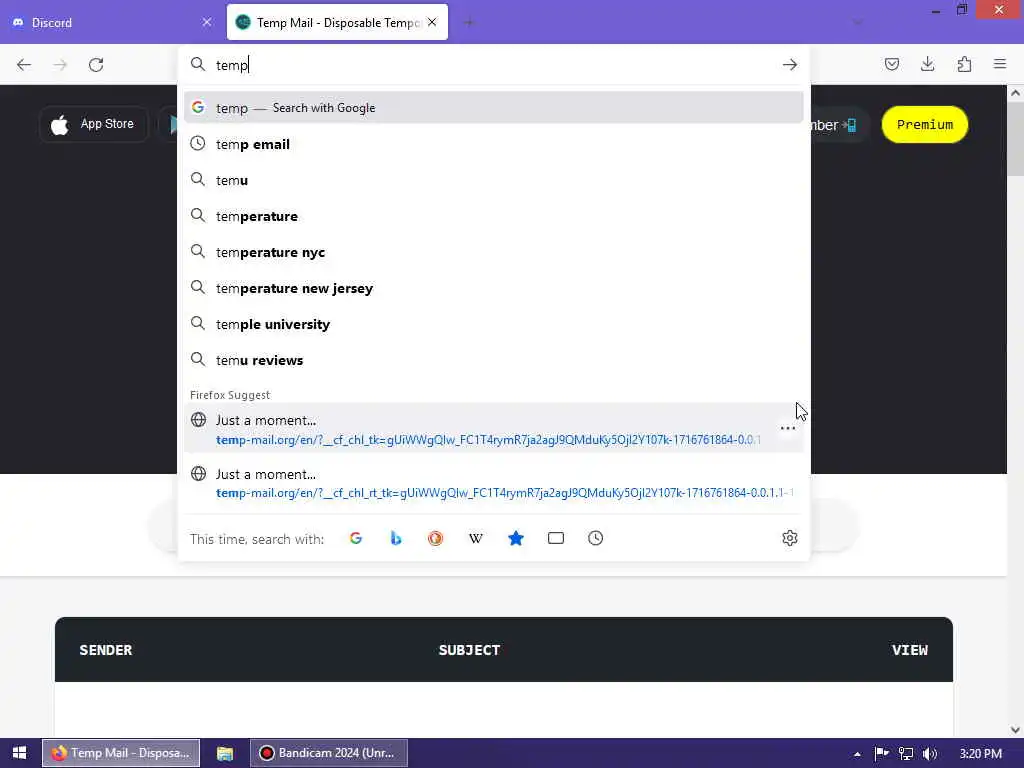Click the page scrollbar down arrow

(1015, 729)
